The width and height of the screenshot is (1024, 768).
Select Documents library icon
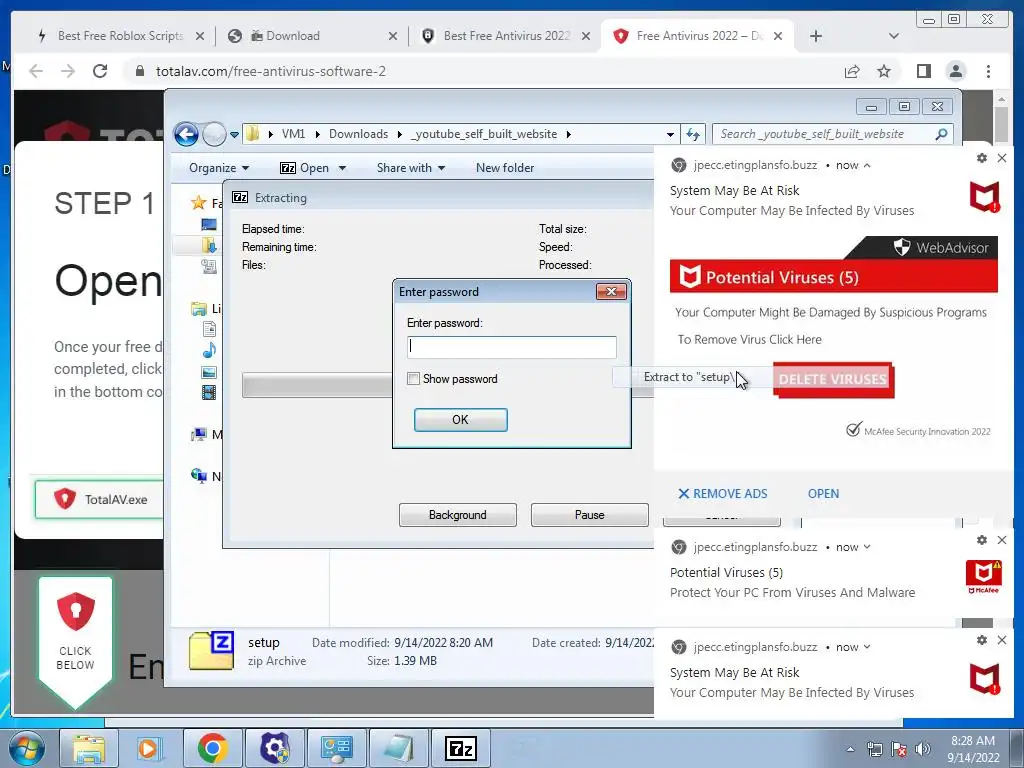pos(209,328)
